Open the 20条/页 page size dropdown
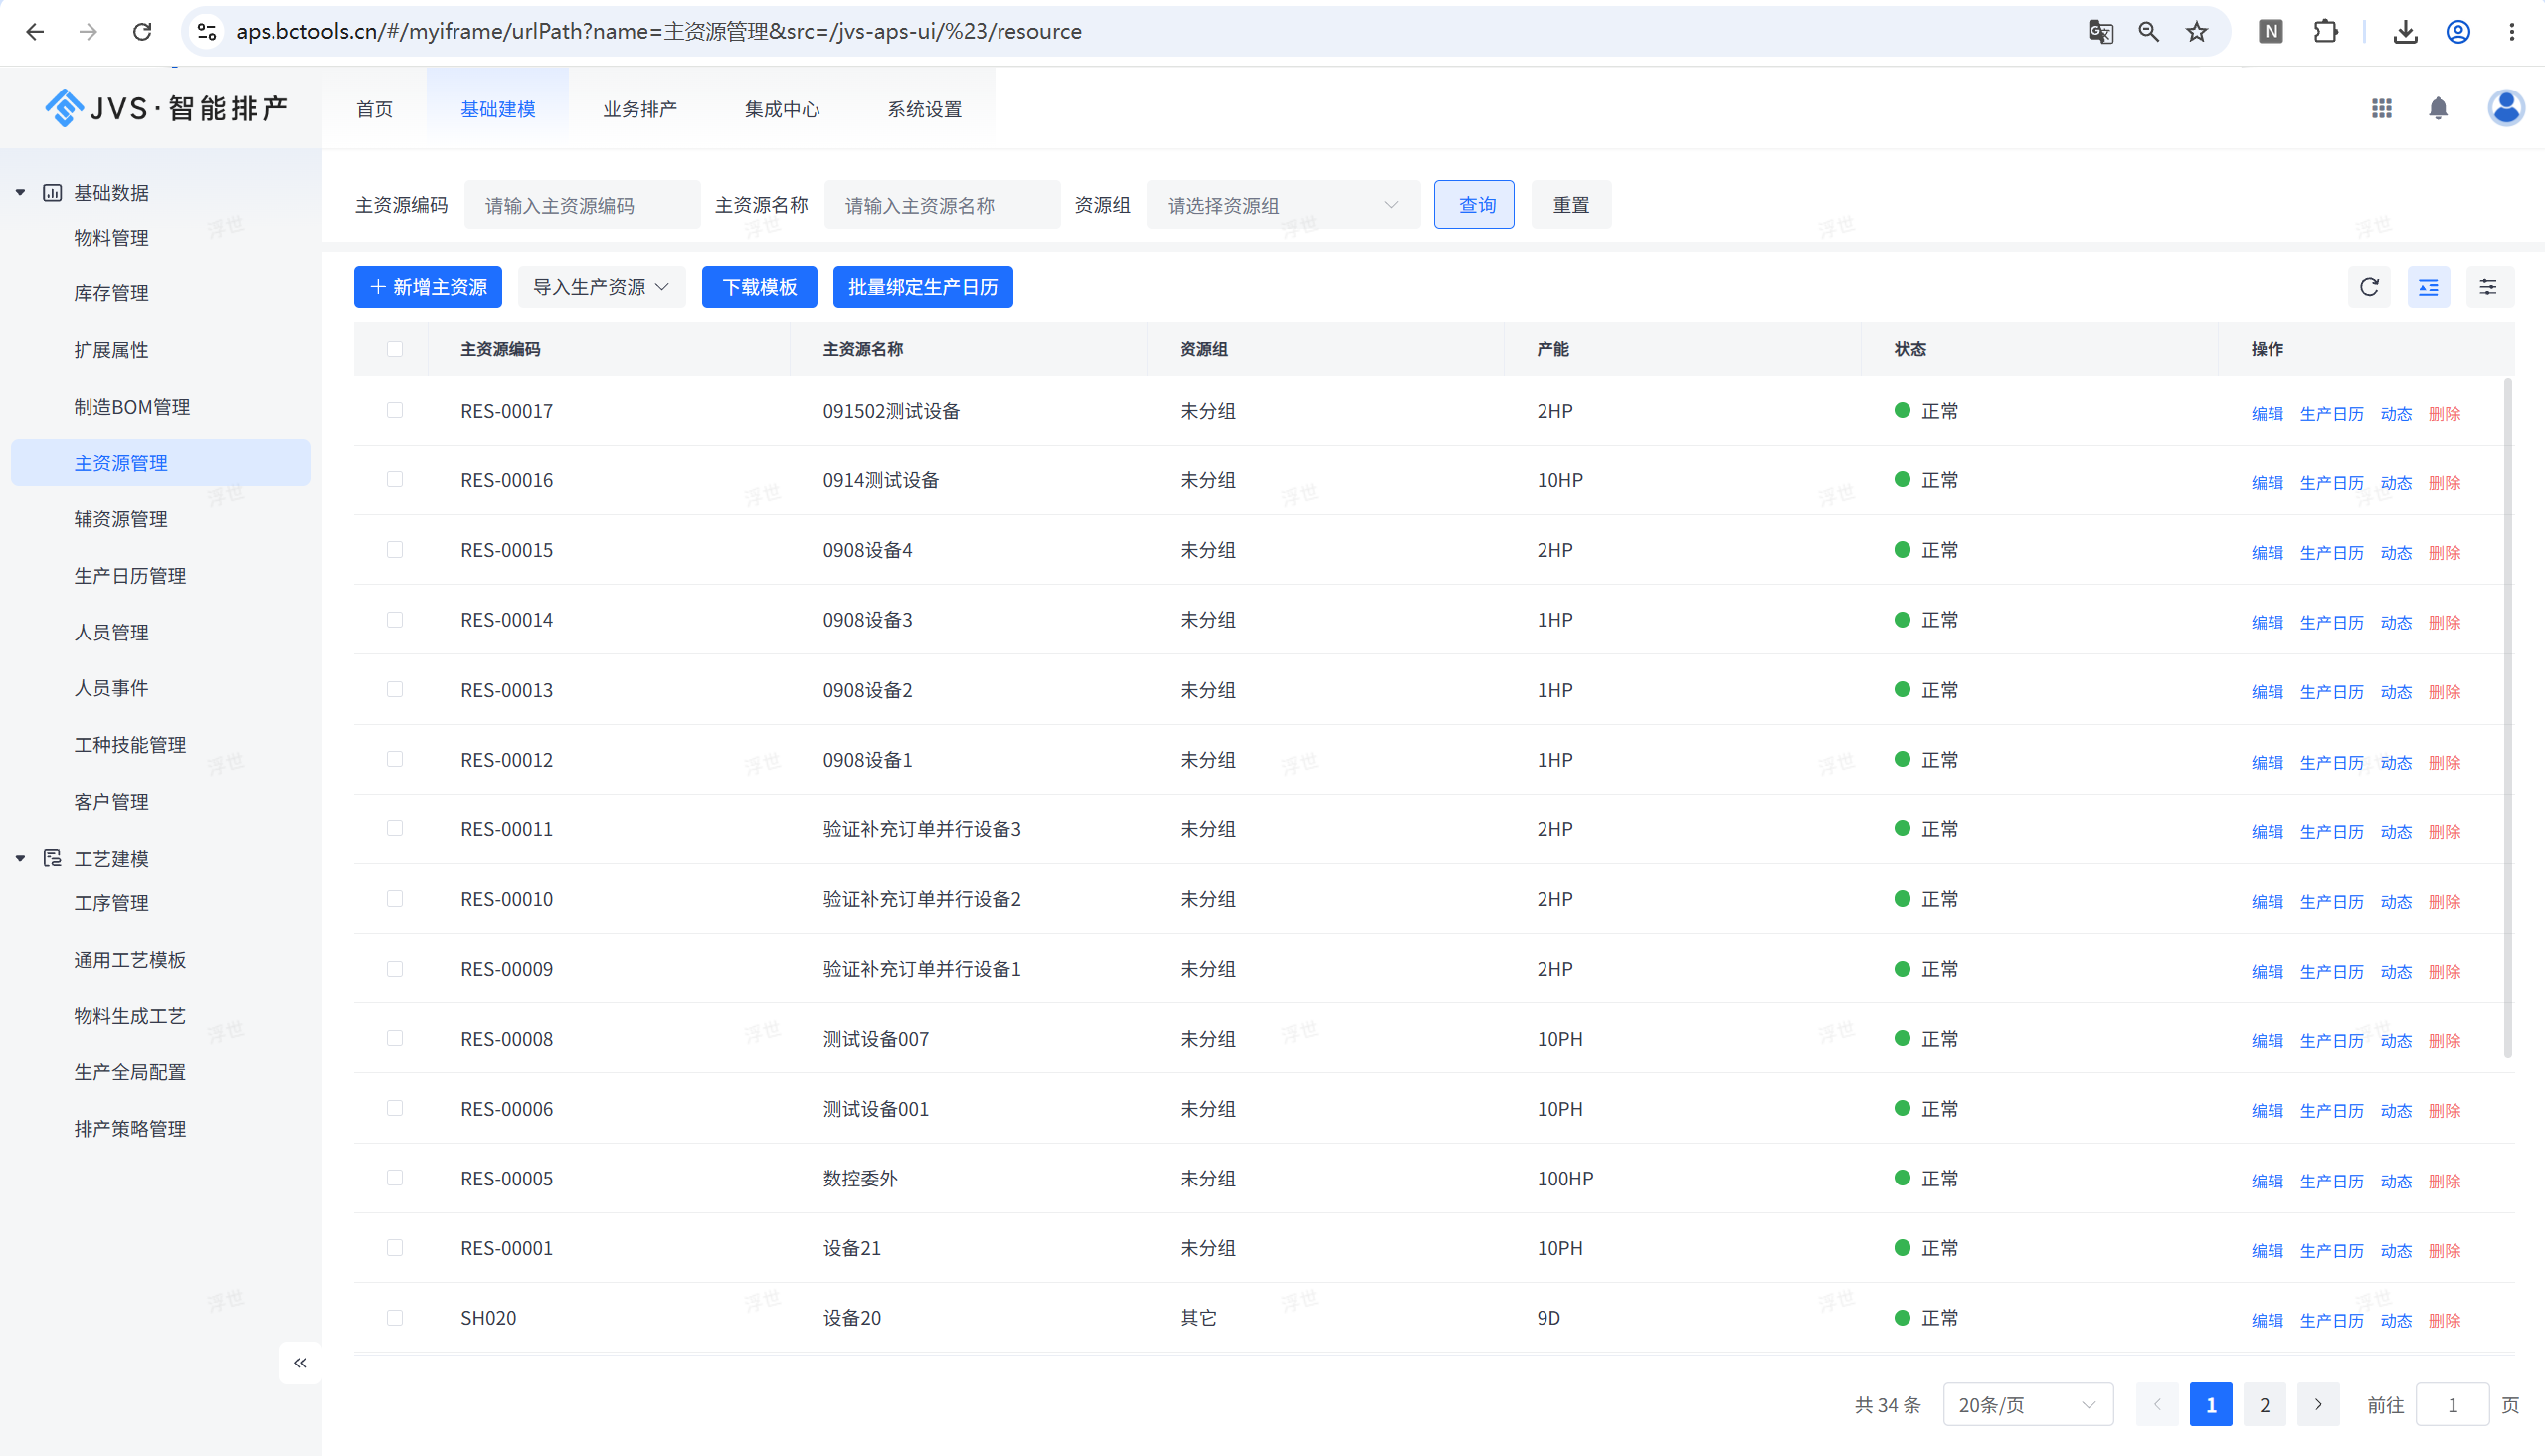The height and width of the screenshot is (1456, 2545). pos(2027,1405)
